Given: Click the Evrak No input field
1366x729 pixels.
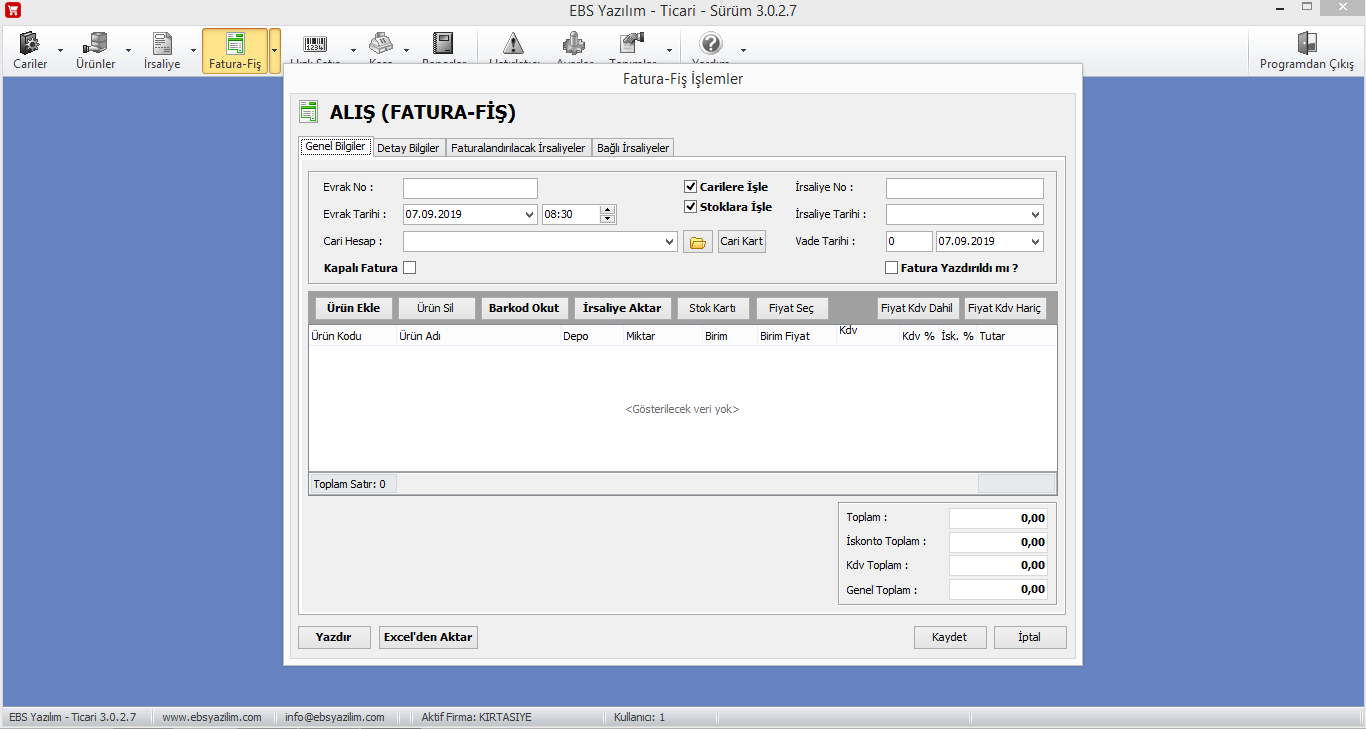Looking at the screenshot, I should (470, 188).
